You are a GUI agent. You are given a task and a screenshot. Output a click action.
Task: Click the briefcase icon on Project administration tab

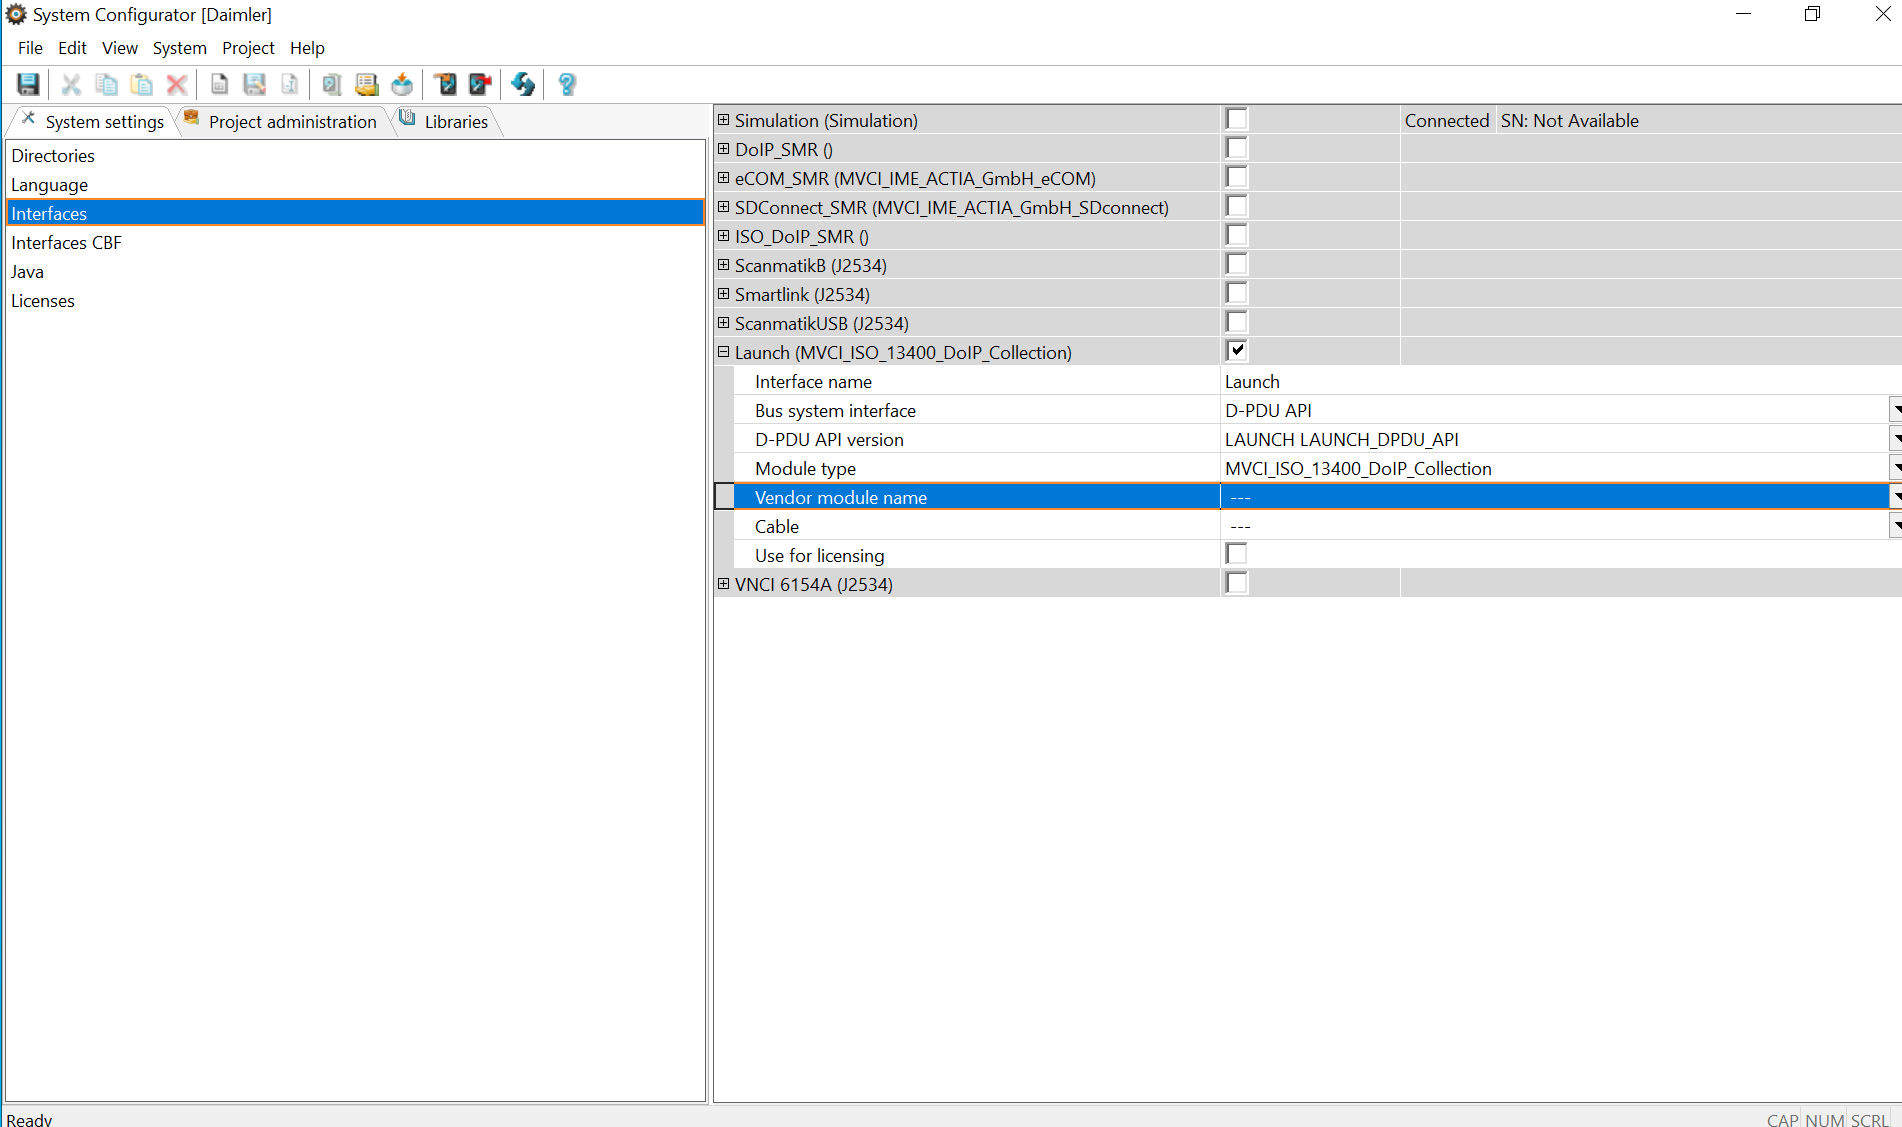pos(191,118)
